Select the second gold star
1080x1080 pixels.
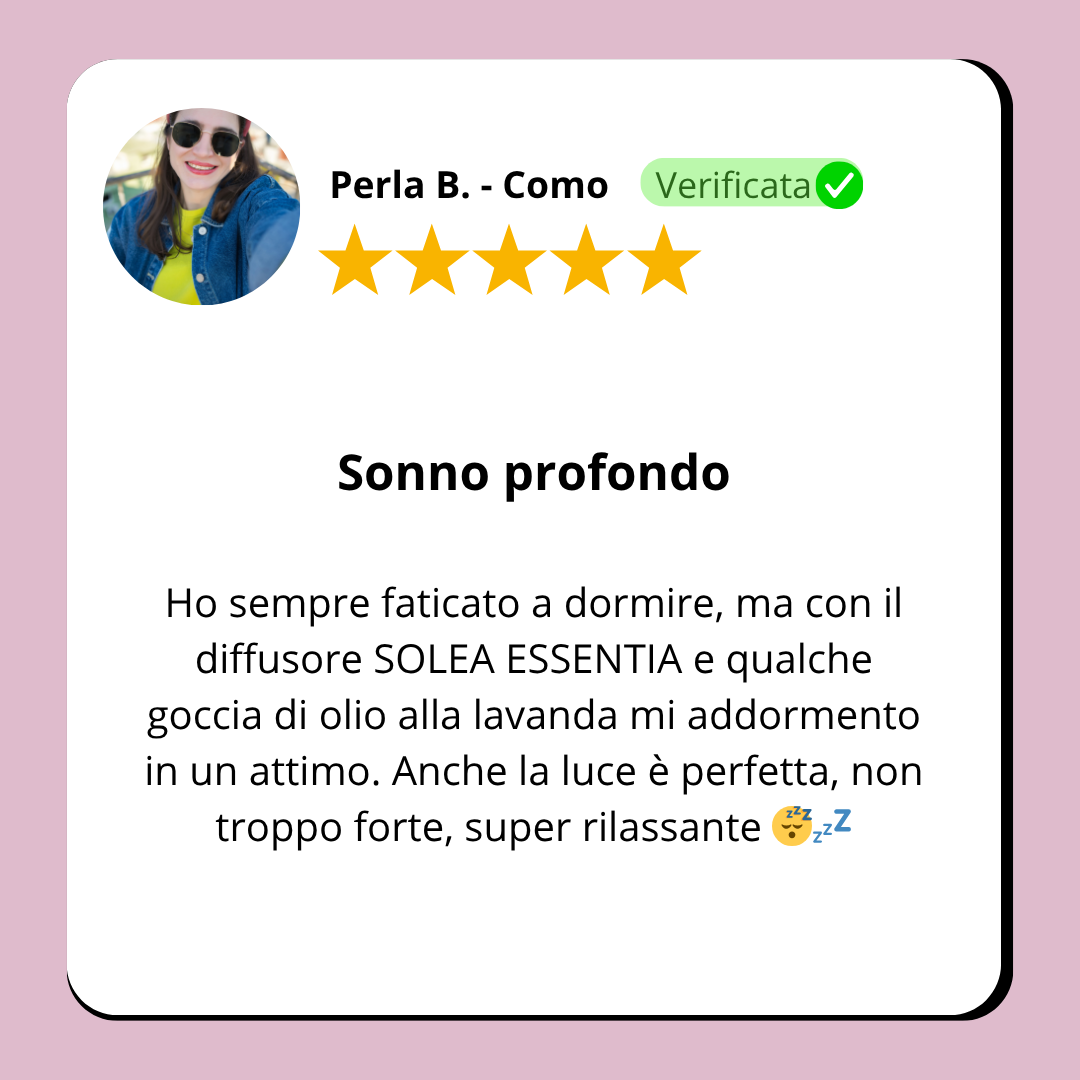pyautogui.click(x=433, y=260)
